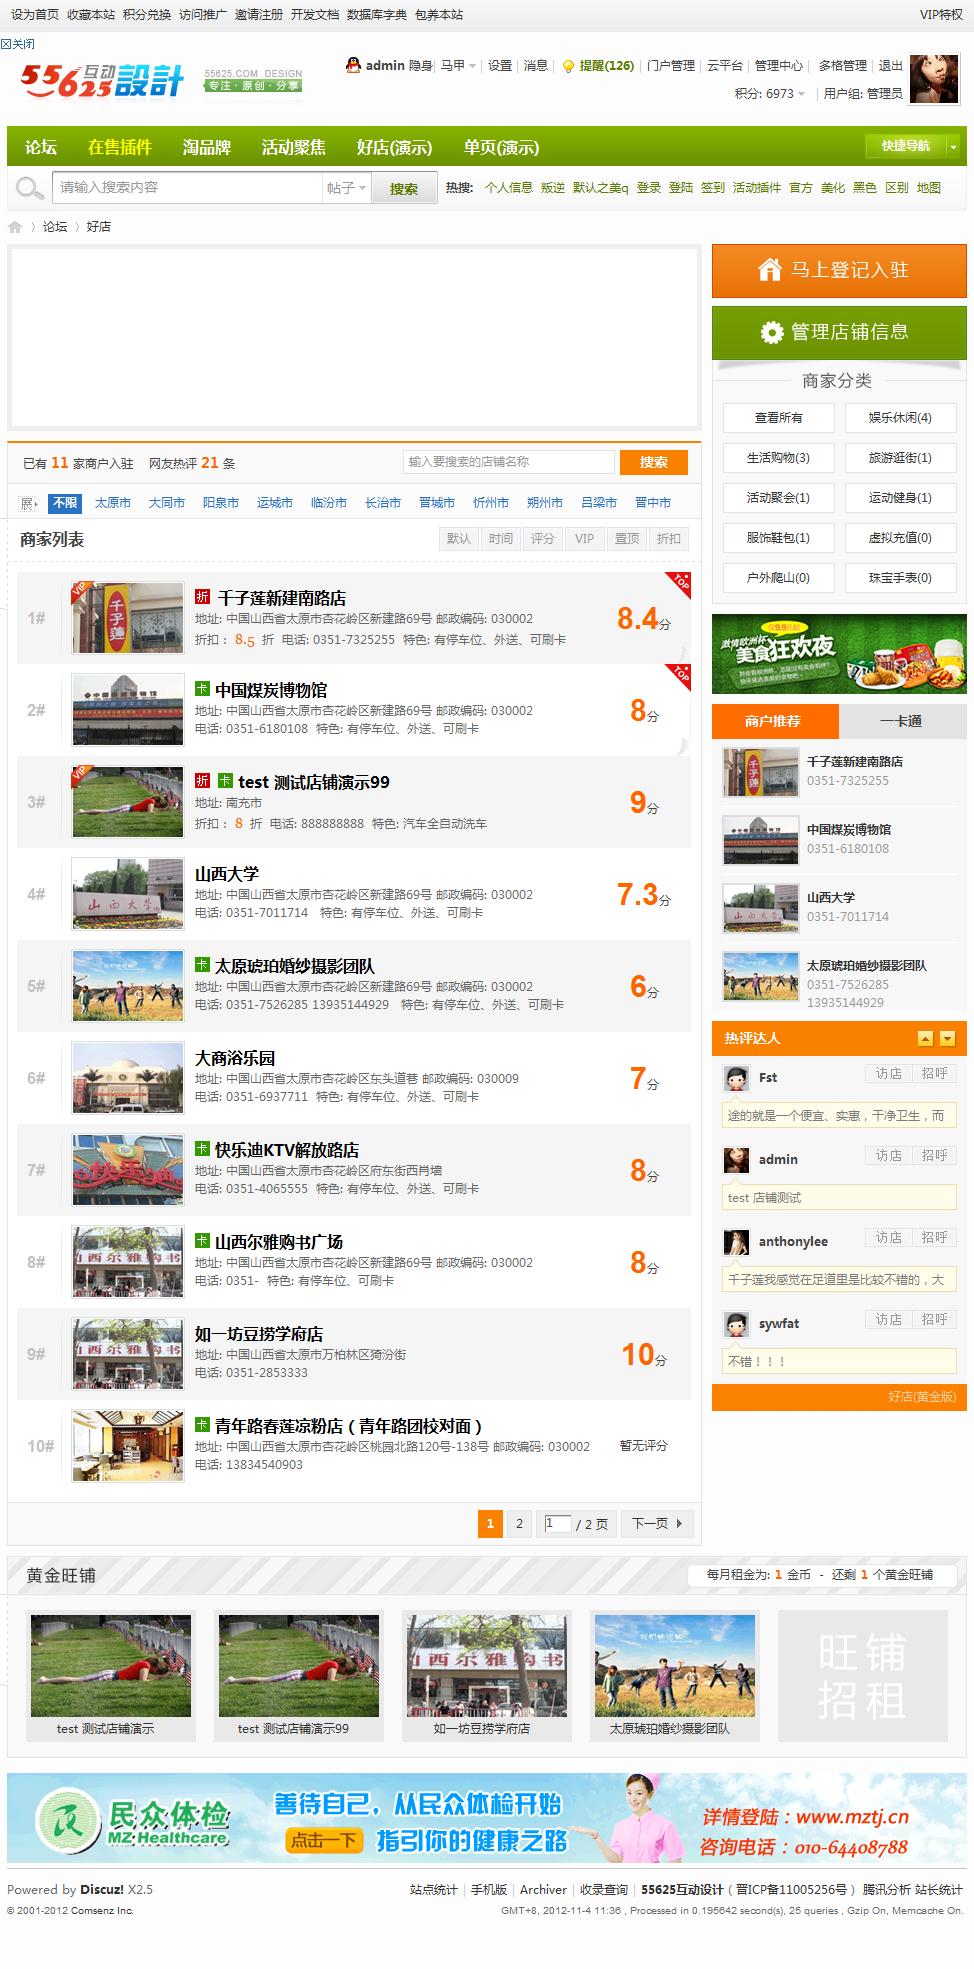This screenshot has height=1969, width=974.
Task: Click the house icon on register button
Action: point(769,269)
